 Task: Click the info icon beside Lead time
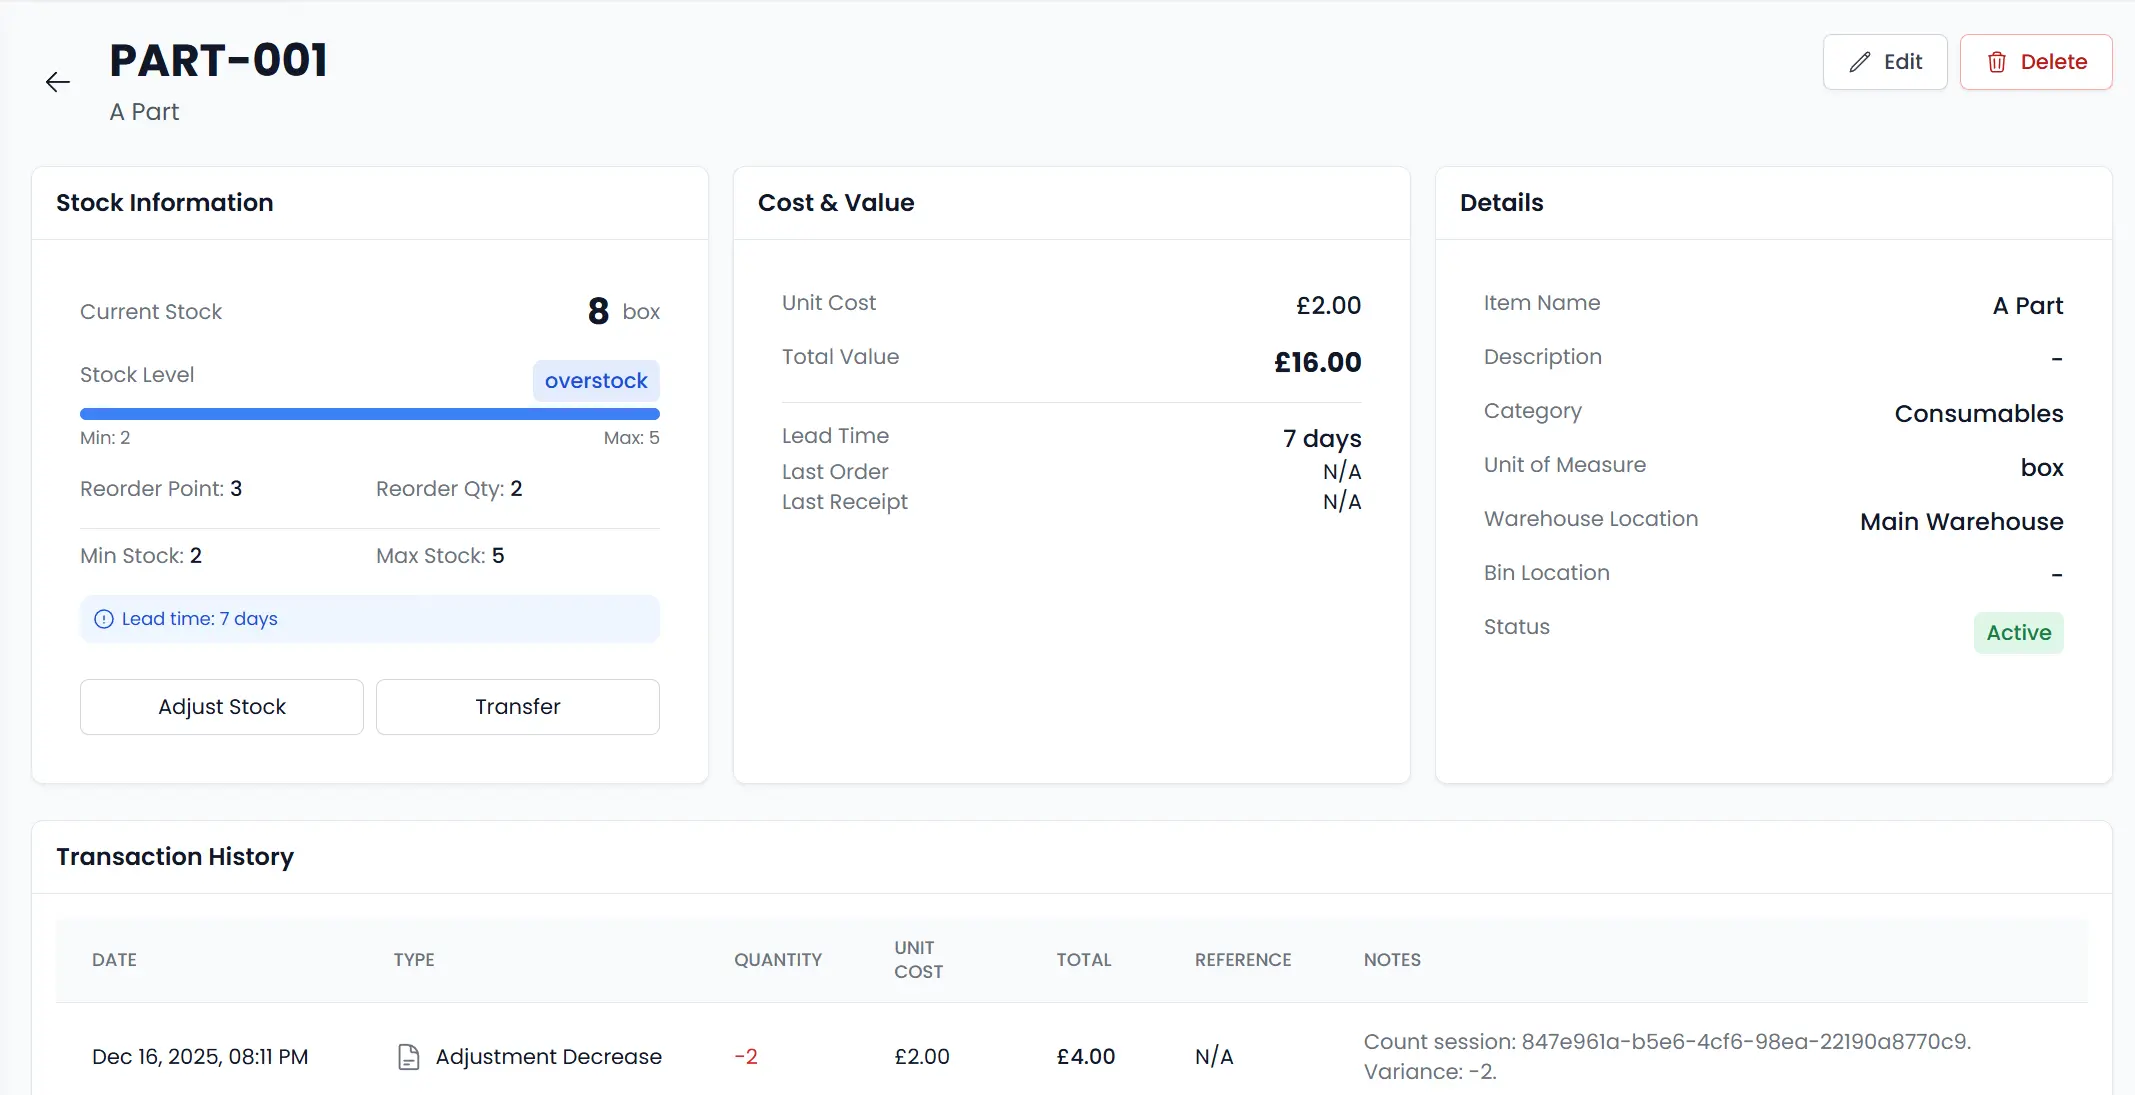click(x=103, y=619)
